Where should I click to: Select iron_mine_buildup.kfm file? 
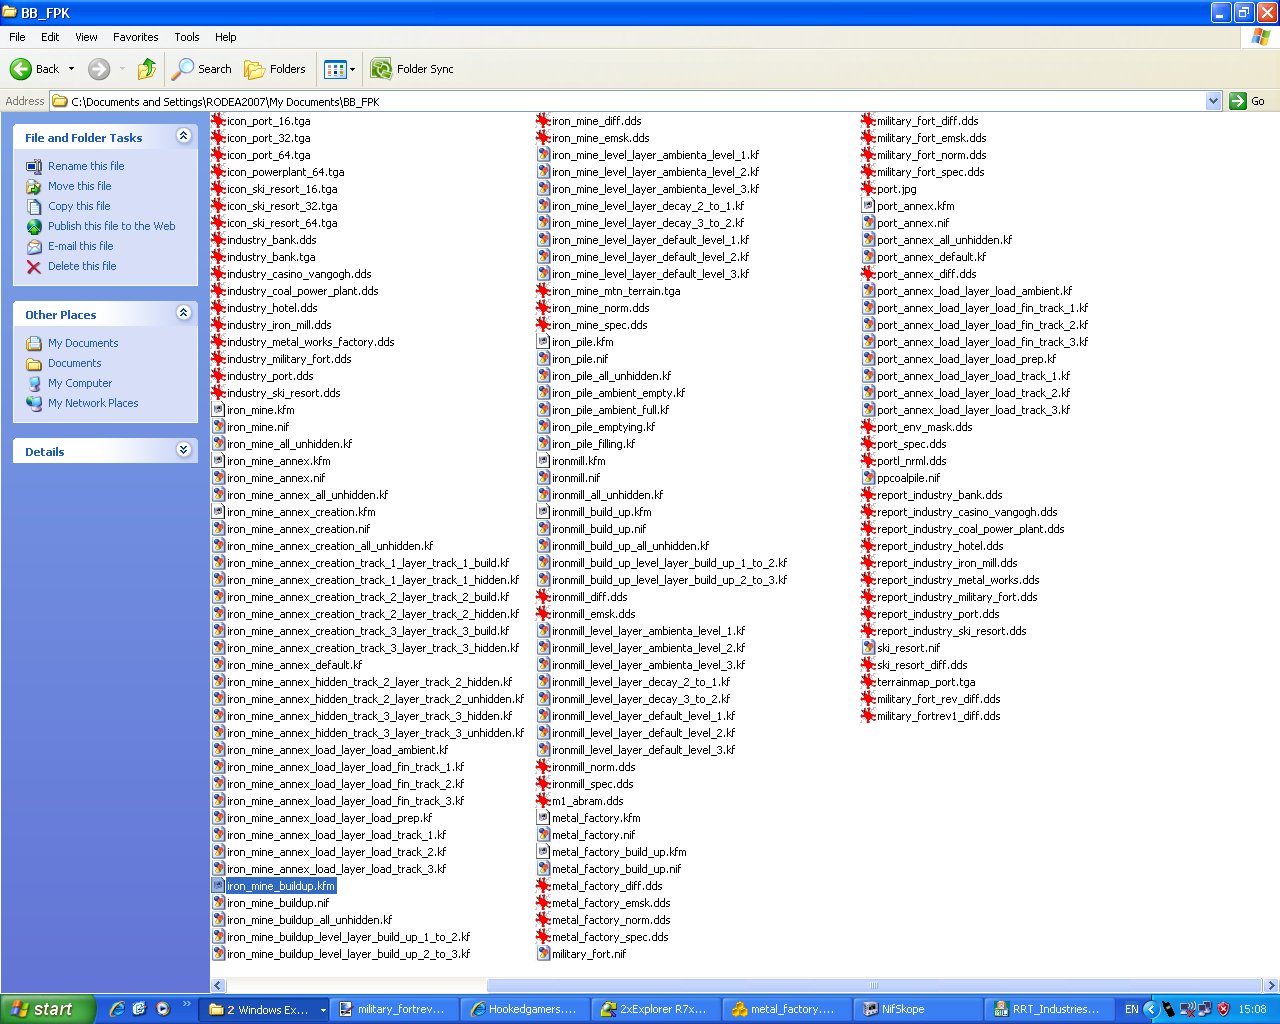pyautogui.click(x=274, y=886)
